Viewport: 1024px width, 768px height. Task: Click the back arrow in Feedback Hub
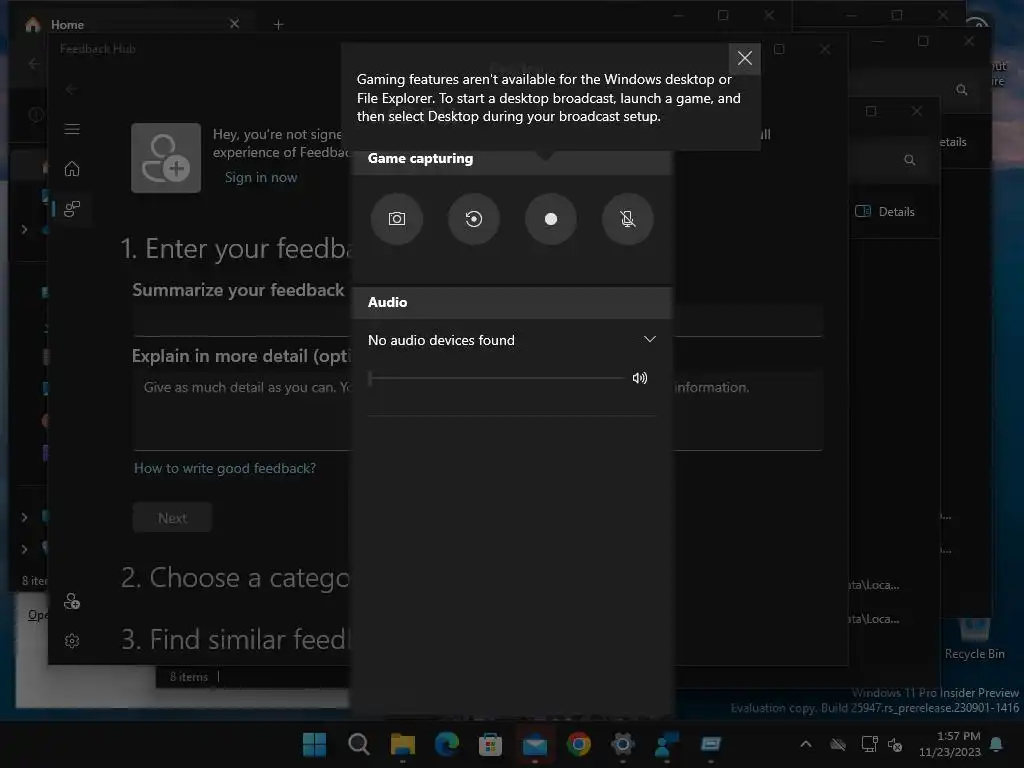pos(71,89)
